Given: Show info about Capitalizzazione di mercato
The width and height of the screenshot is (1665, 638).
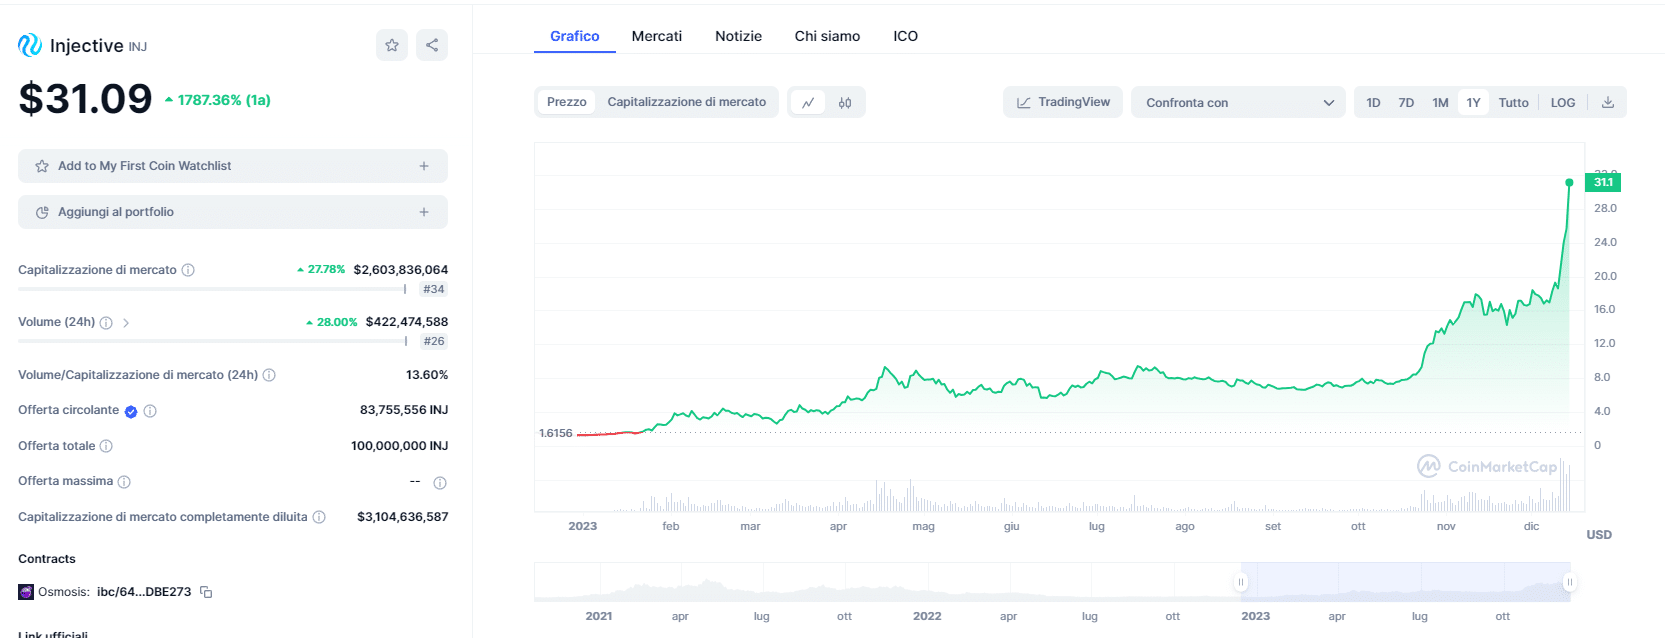Looking at the screenshot, I should (188, 270).
